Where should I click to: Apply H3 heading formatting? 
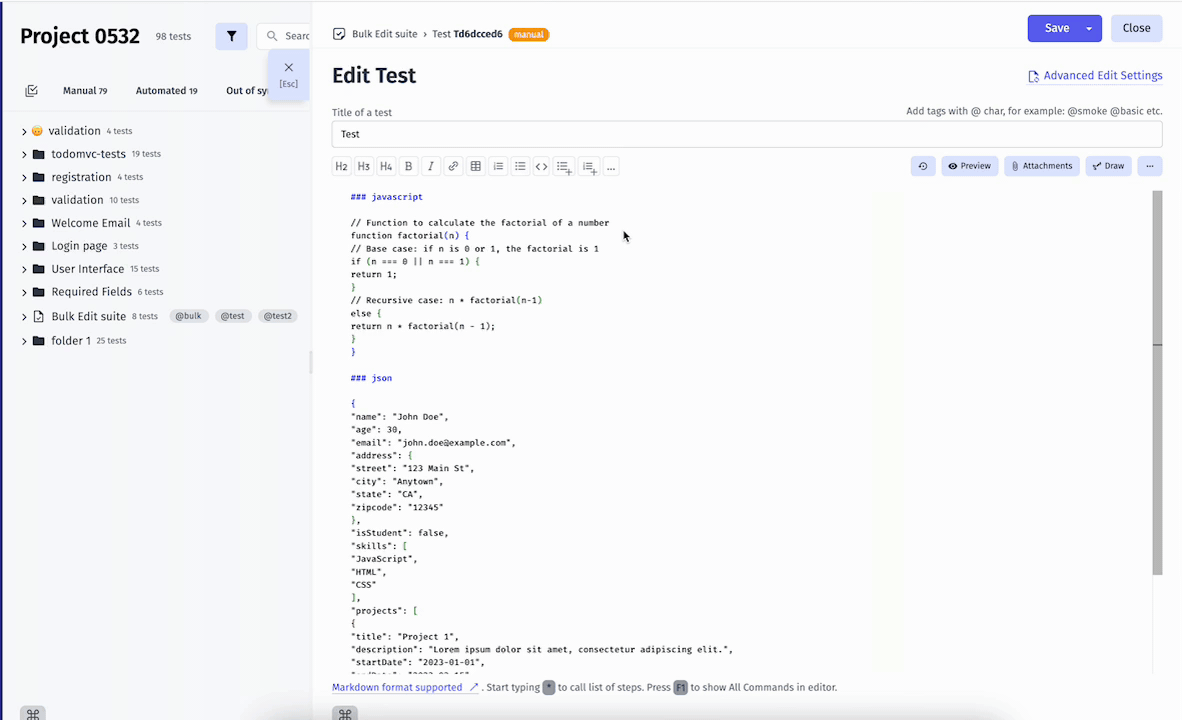point(364,167)
